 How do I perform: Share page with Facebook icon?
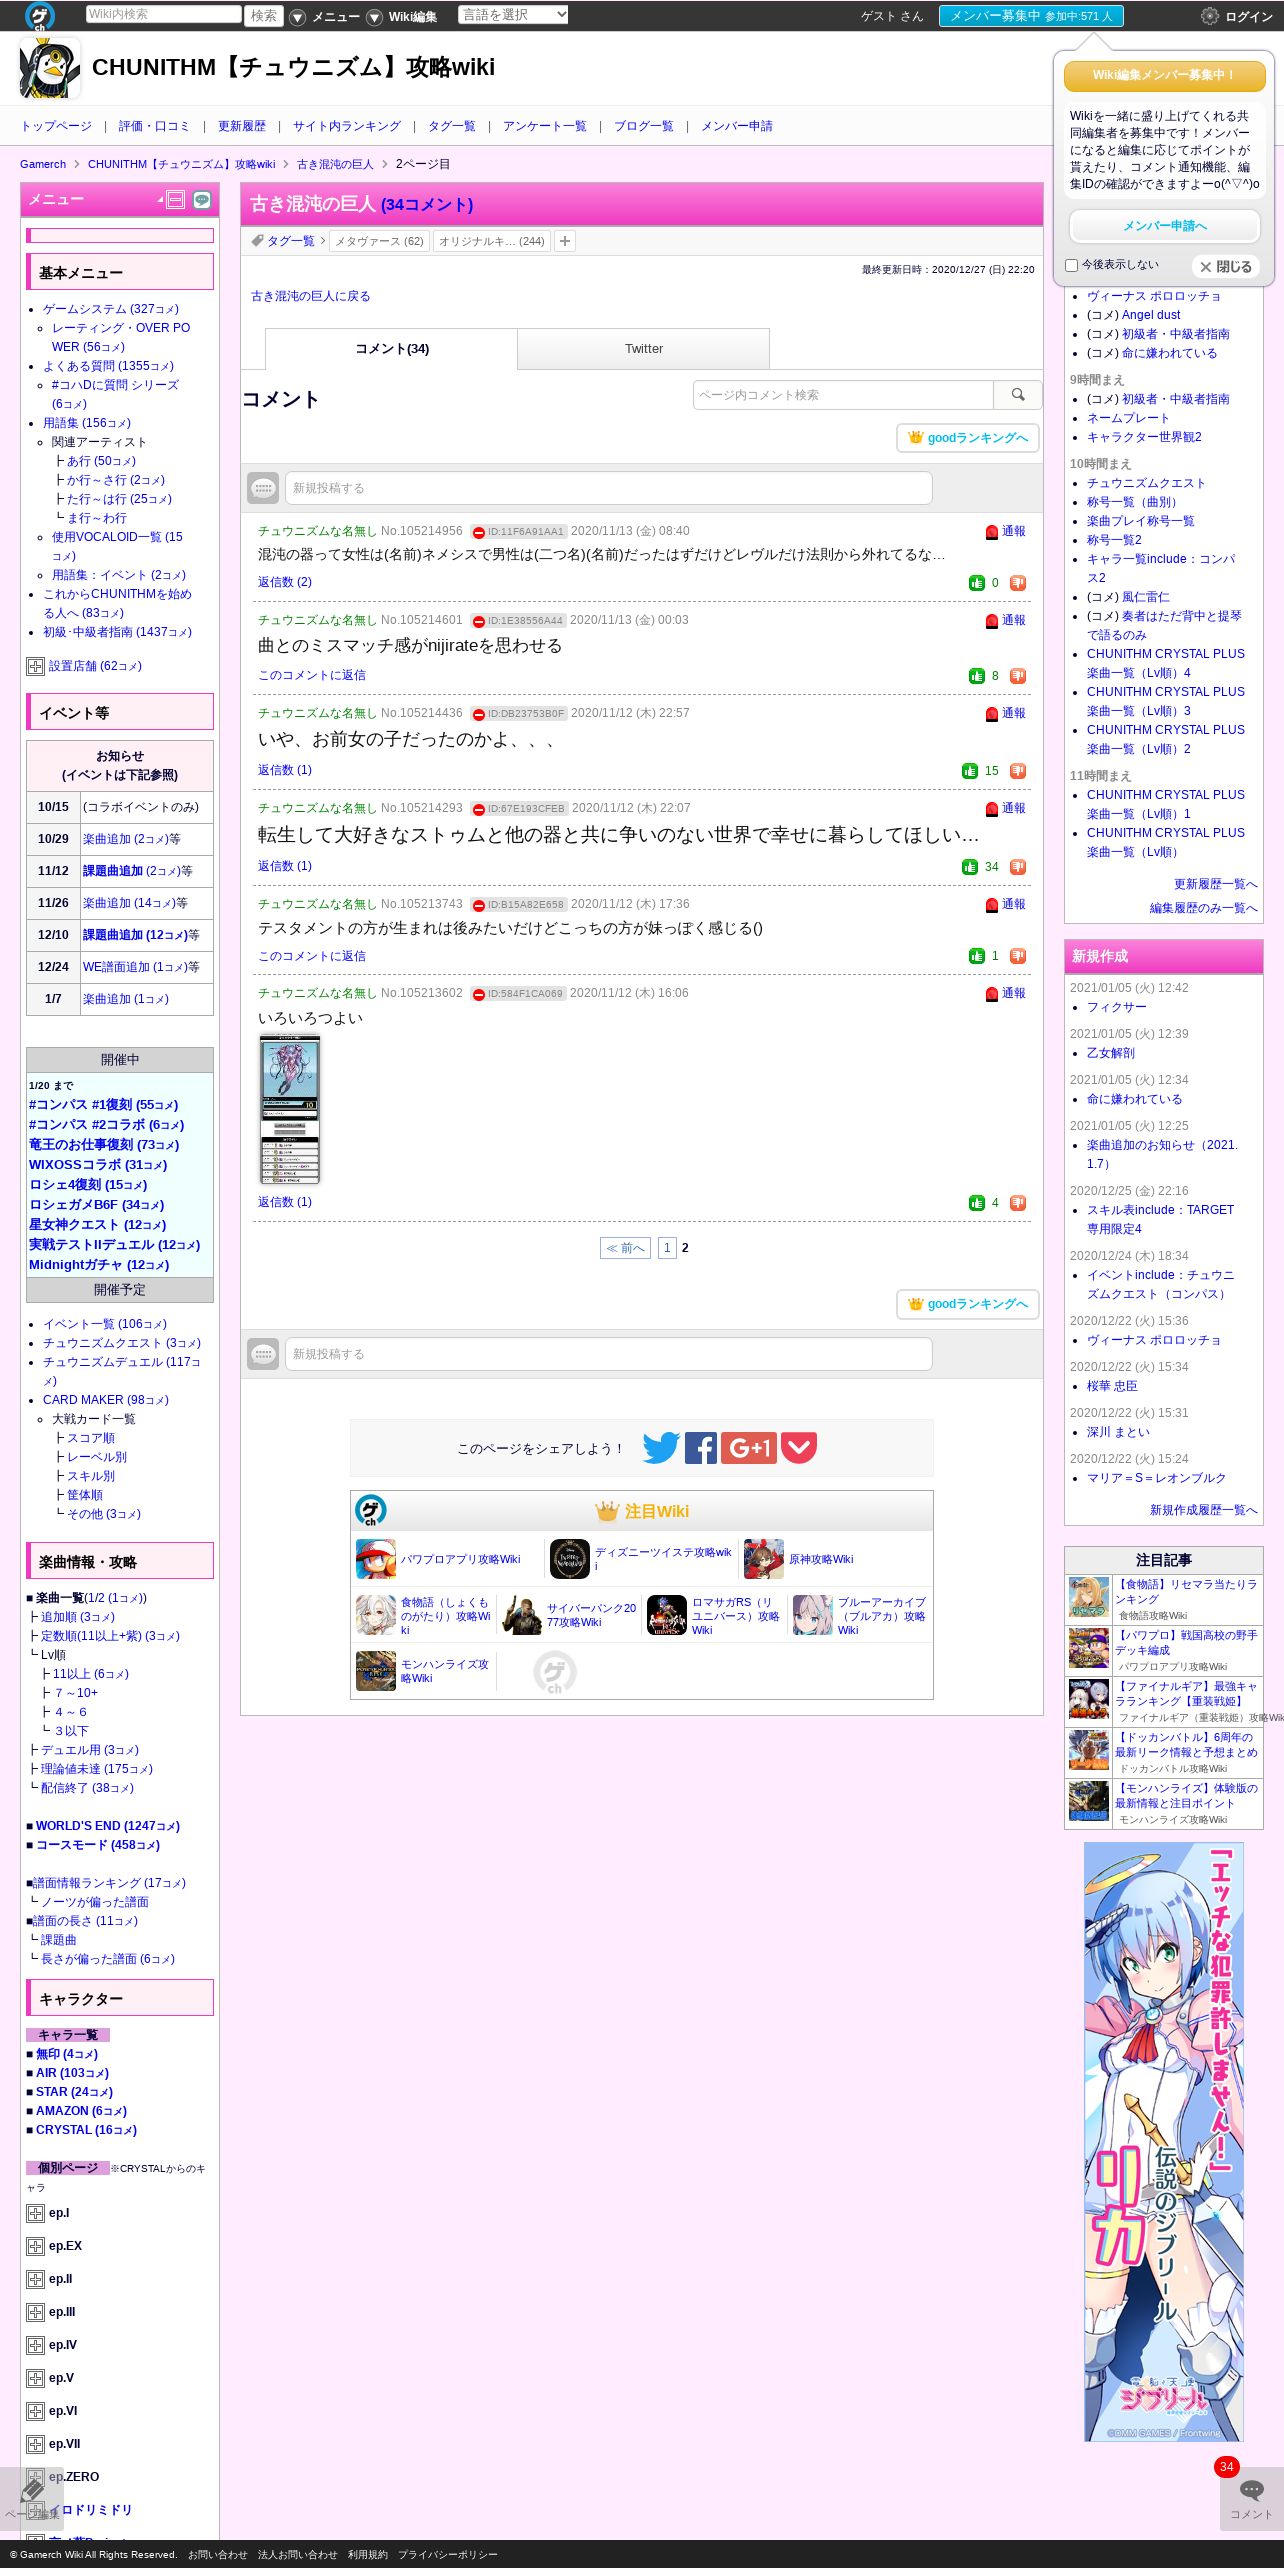tap(701, 1448)
